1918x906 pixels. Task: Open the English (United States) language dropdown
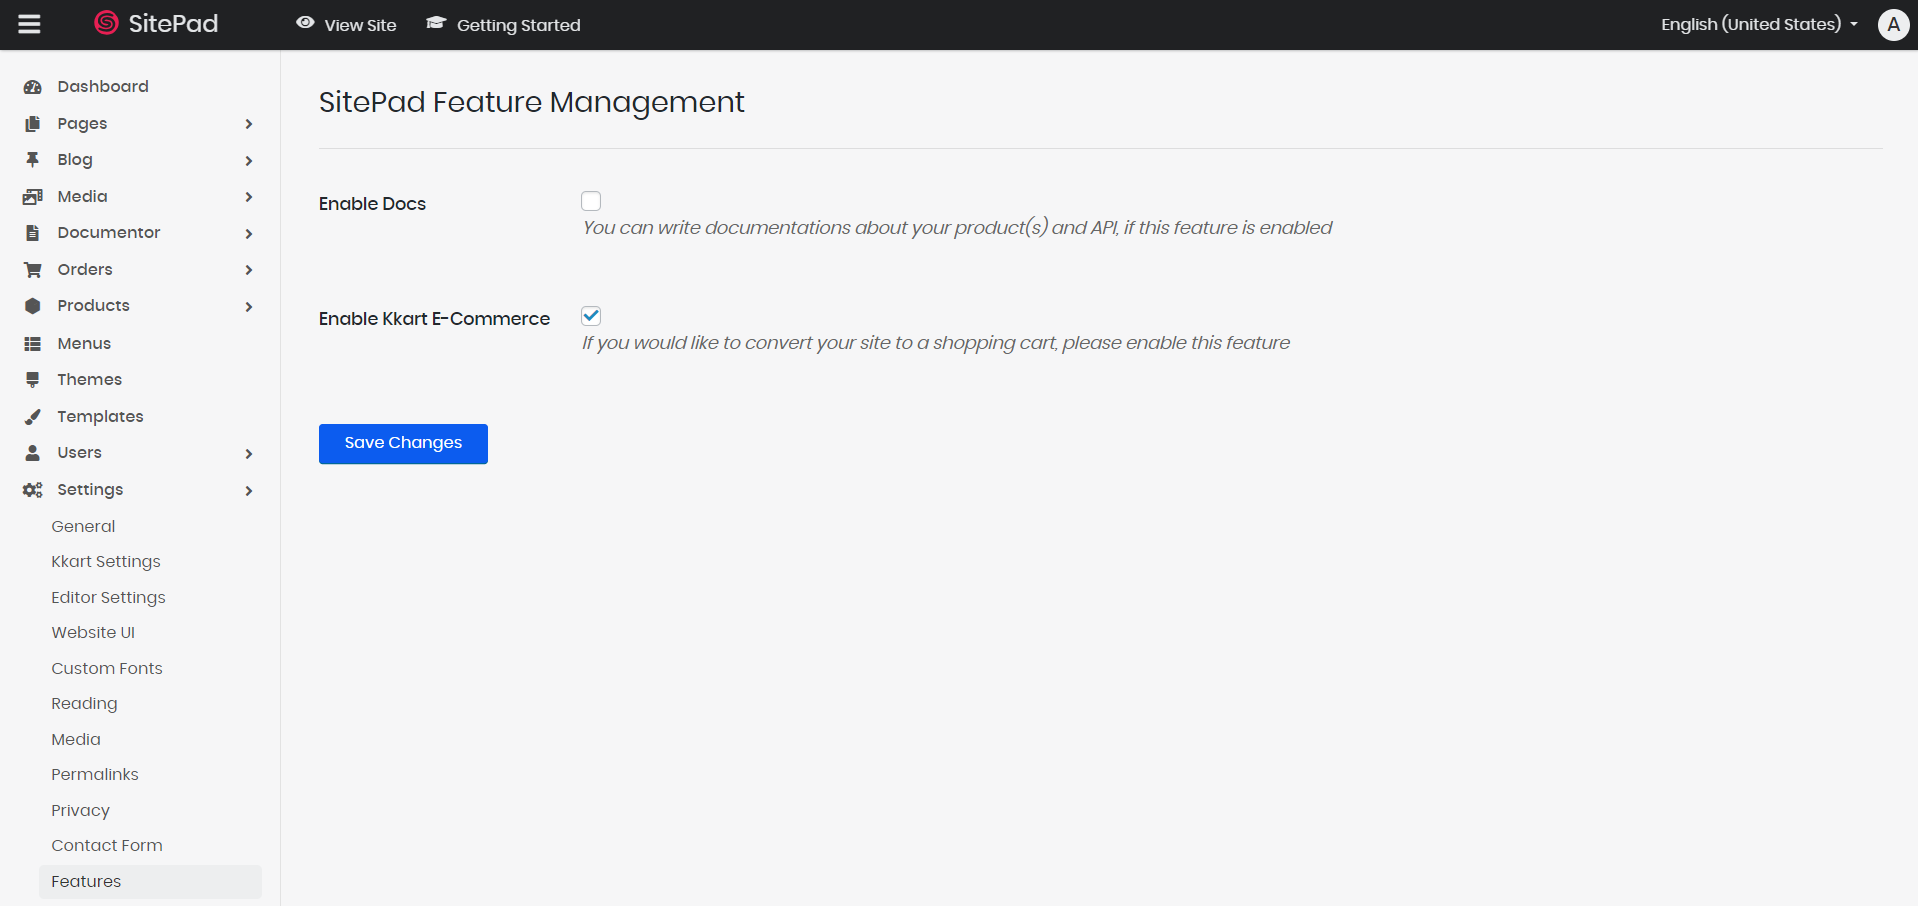pyautogui.click(x=1759, y=24)
